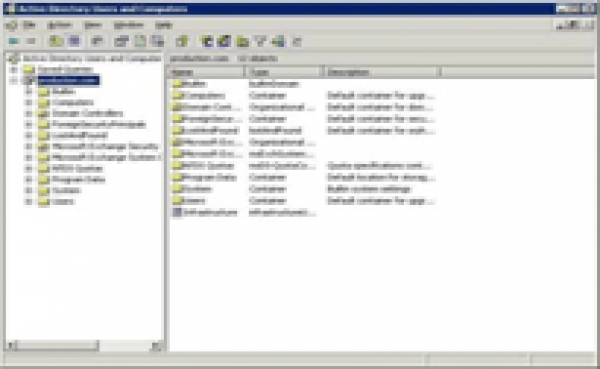The image size is (600, 369).
Task: Sort by the Name column header
Action: [x=206, y=72]
